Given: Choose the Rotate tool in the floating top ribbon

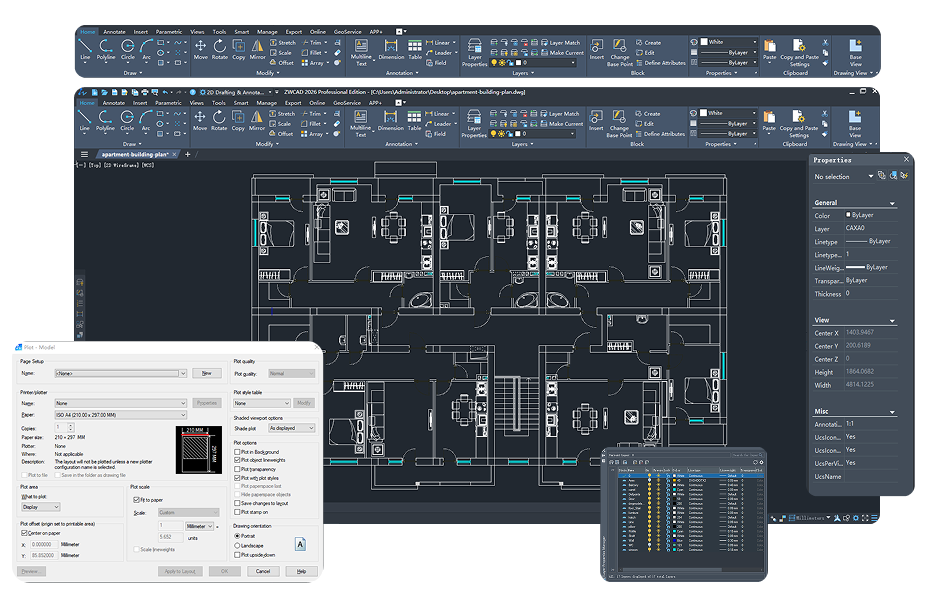Looking at the screenshot, I should 219,49.
